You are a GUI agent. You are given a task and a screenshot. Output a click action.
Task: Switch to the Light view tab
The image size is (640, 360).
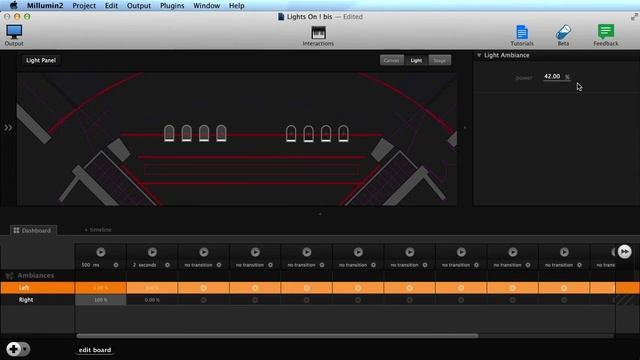(416, 60)
